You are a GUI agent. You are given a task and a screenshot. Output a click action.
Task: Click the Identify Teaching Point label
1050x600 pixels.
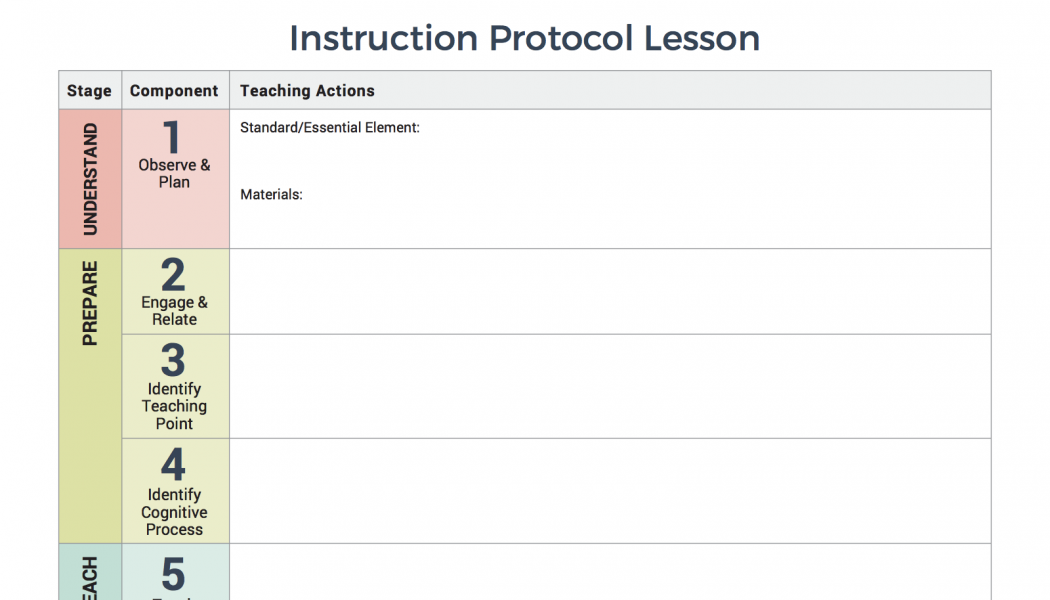(174, 406)
